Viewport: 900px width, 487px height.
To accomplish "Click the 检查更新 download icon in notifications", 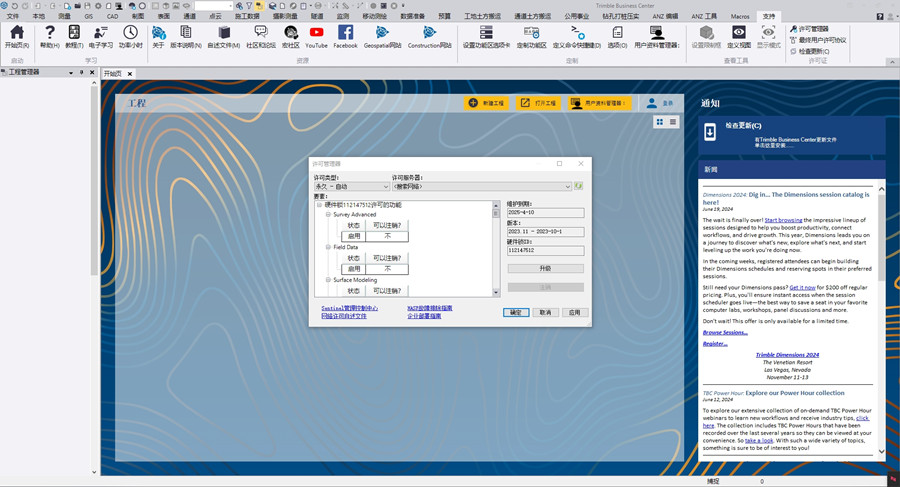I will 710,132.
